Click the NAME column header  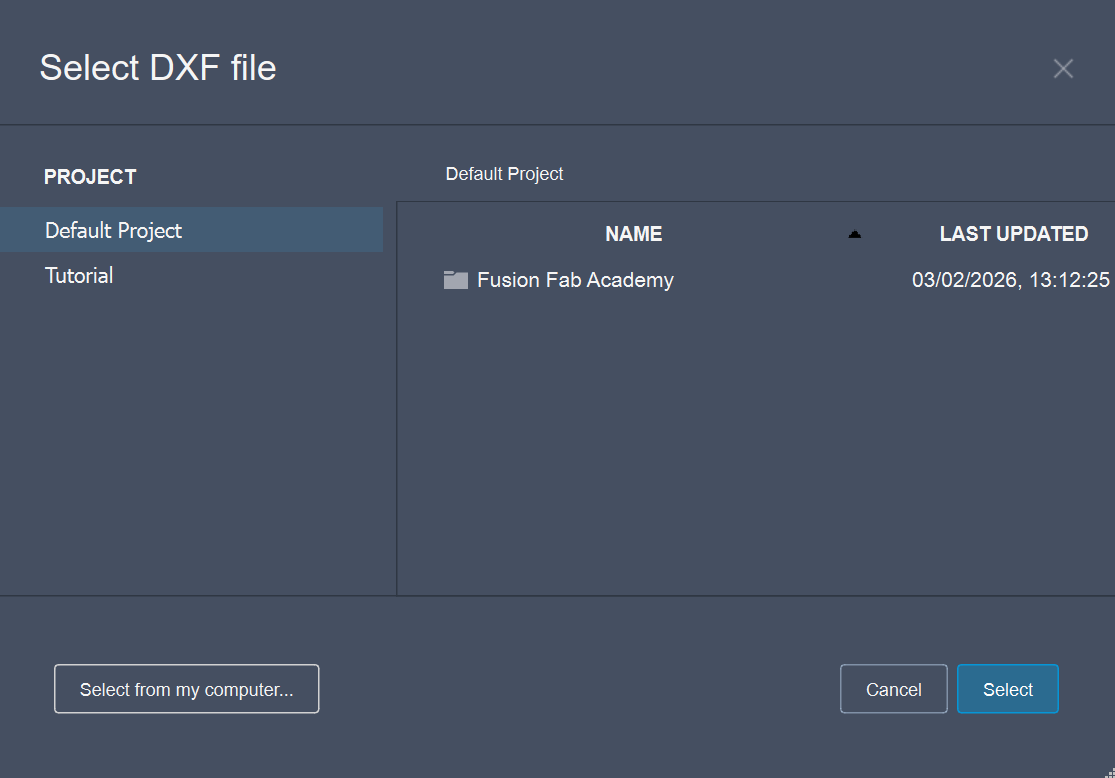(633, 233)
